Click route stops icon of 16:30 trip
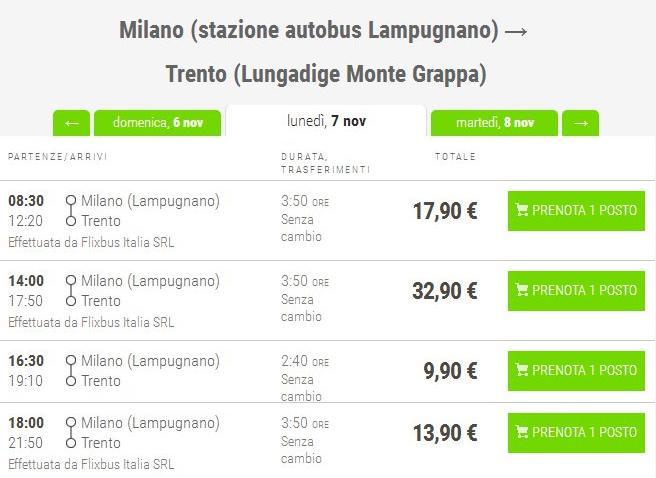Viewport: 656px width, 478px height. click(70, 371)
